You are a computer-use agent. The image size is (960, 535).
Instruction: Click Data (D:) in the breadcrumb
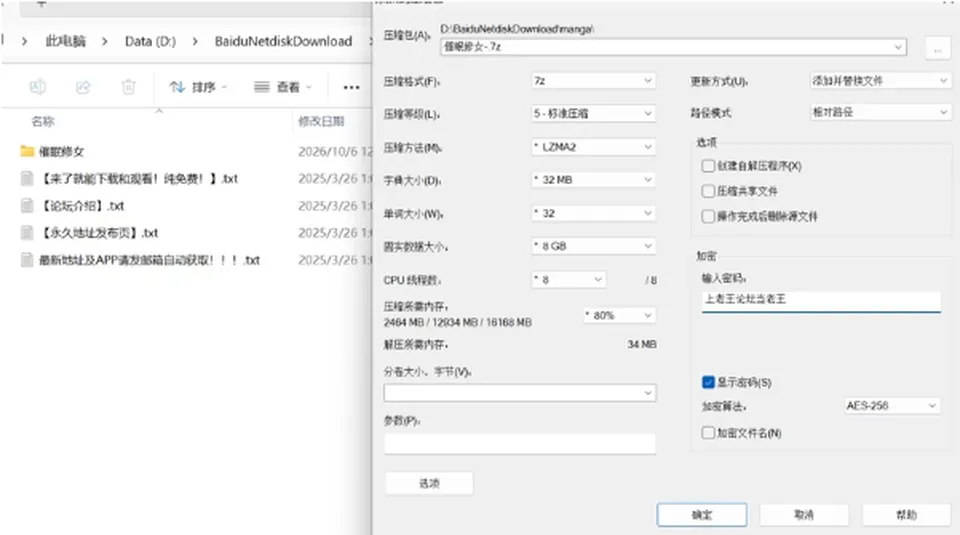[150, 41]
